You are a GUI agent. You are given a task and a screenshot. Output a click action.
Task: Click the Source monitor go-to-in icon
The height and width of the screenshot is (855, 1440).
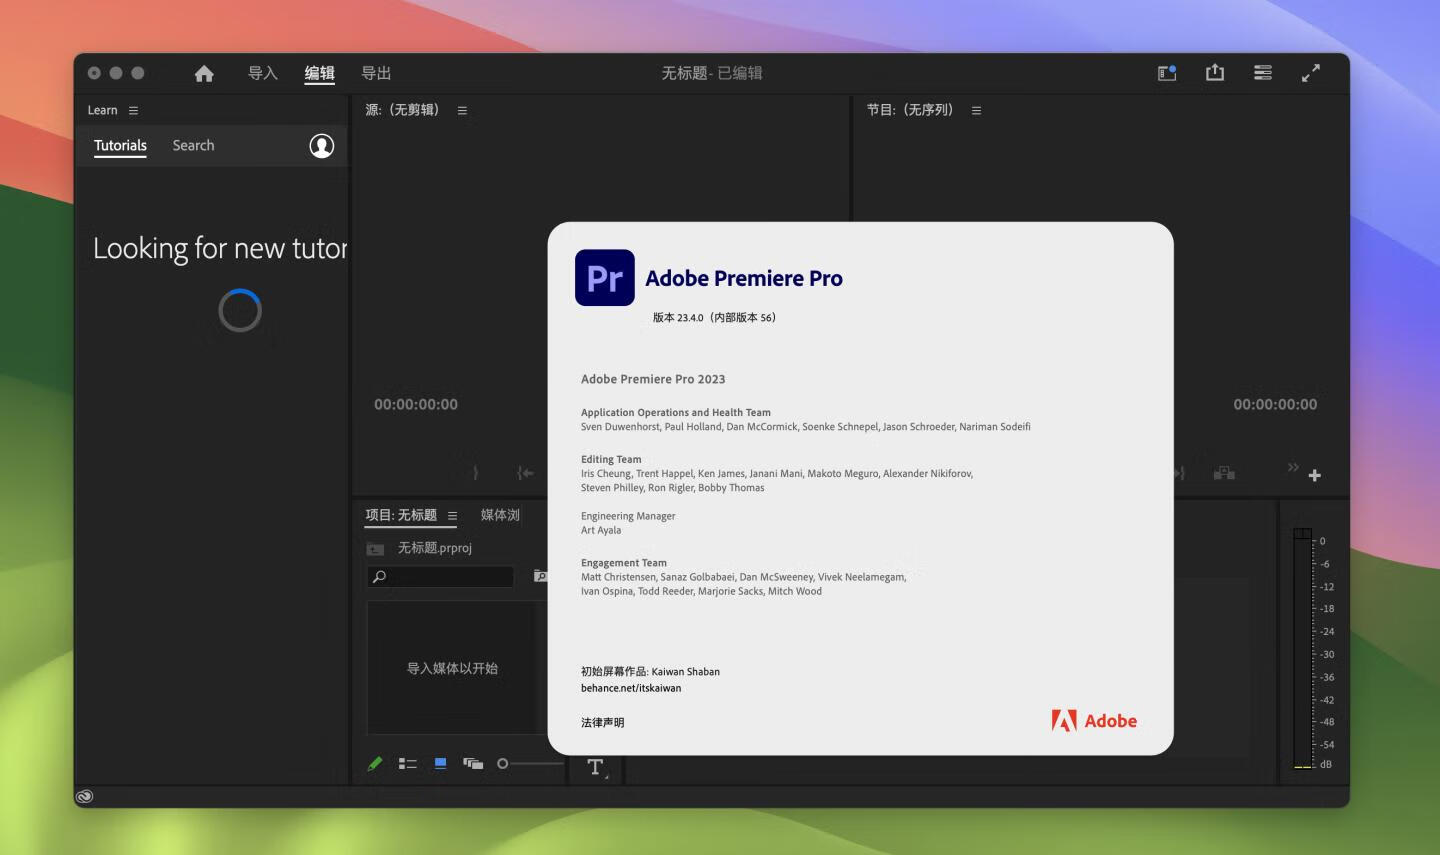(x=525, y=473)
